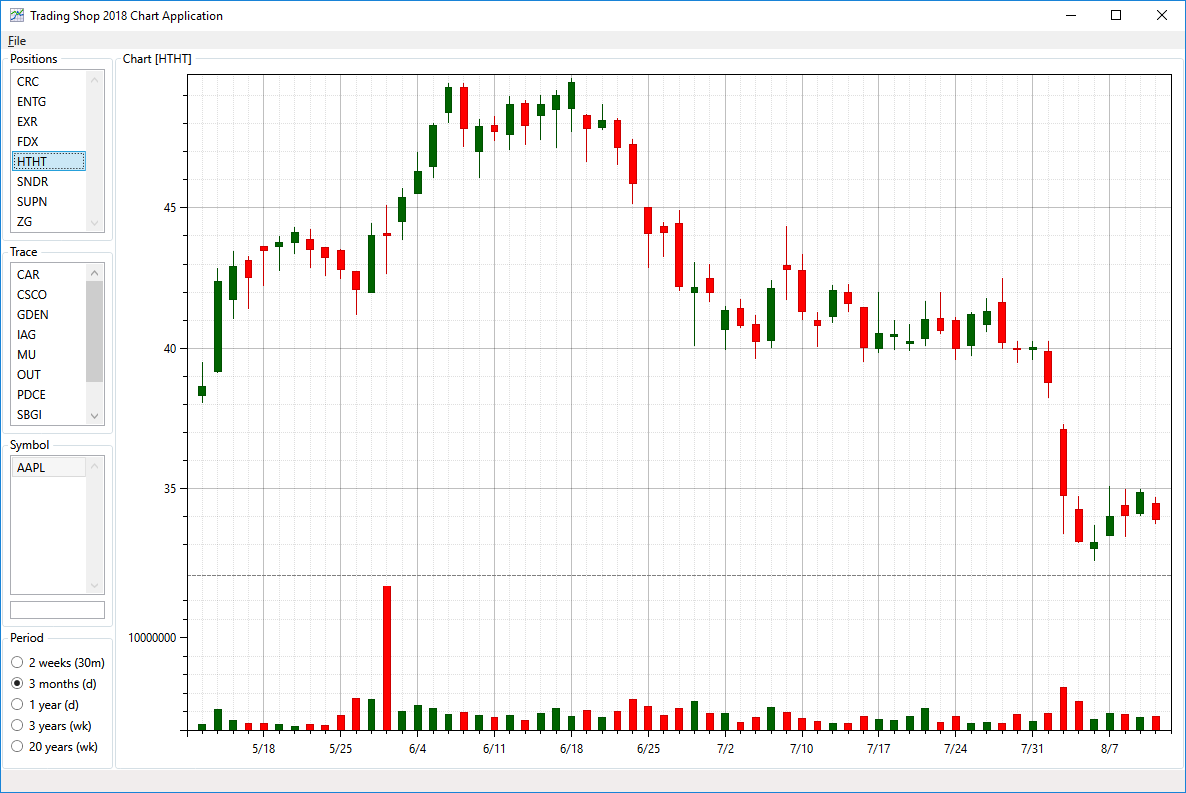
Task: Select ENTG in Positions list
Action: tap(48, 101)
